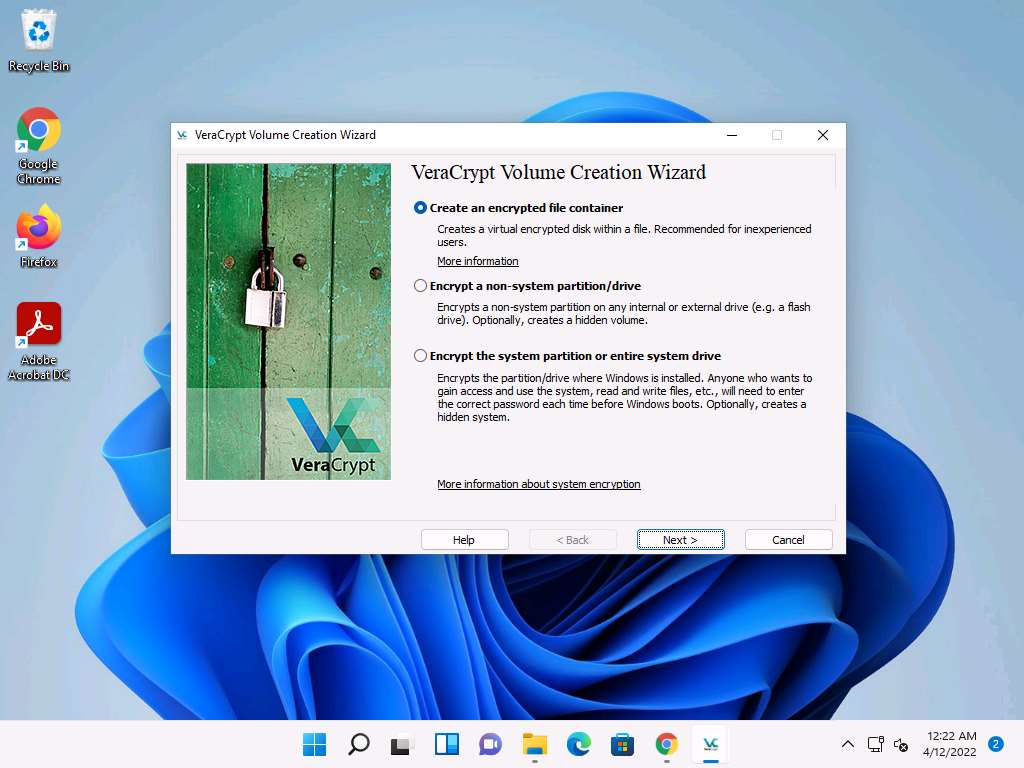Screen dimensions: 1024x768
Task: Expand the hidden system tray icons chevron
Action: tap(848, 744)
